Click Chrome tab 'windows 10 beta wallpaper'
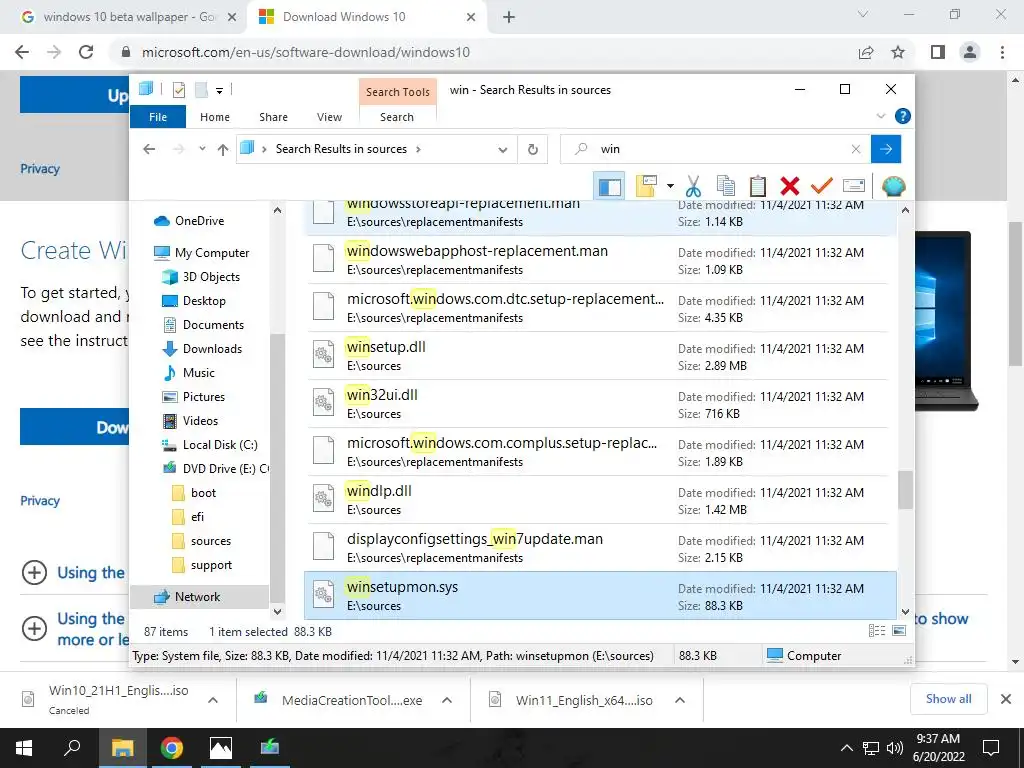Viewport: 1024px width, 768px height. tap(128, 17)
